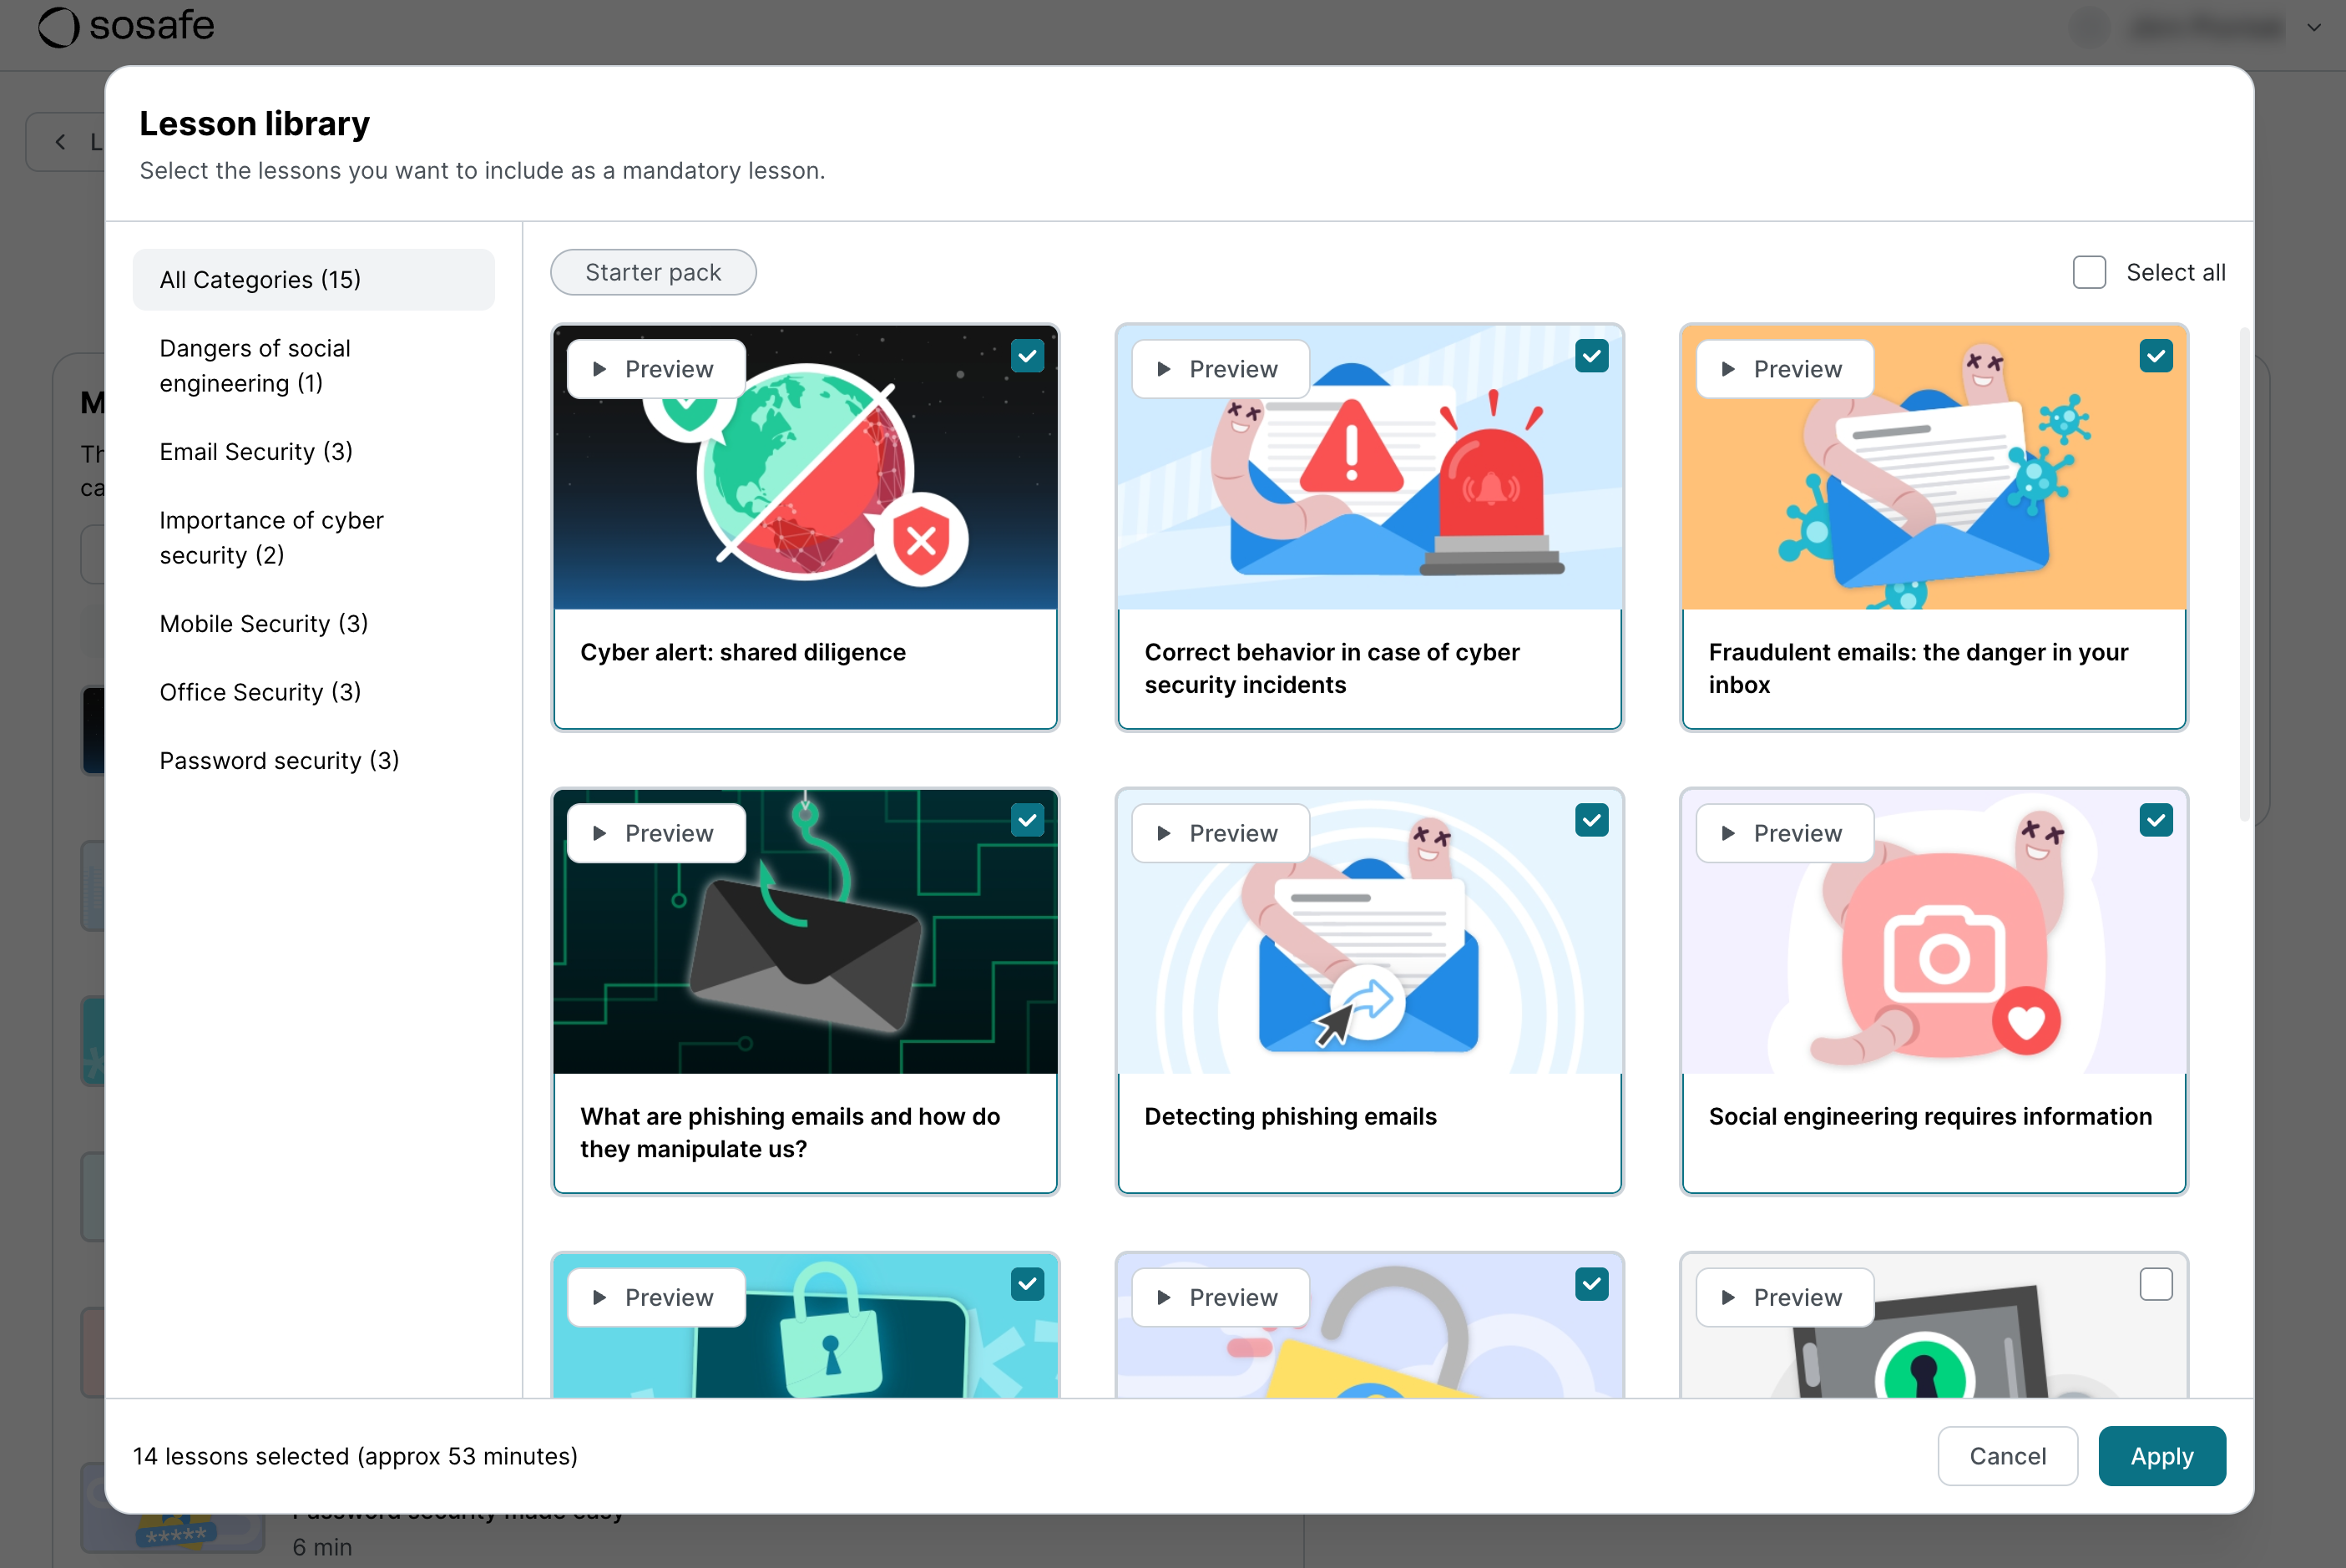2346x1568 pixels.
Task: Uncheck the teal padlock lesson checkbox
Action: point(1027,1284)
